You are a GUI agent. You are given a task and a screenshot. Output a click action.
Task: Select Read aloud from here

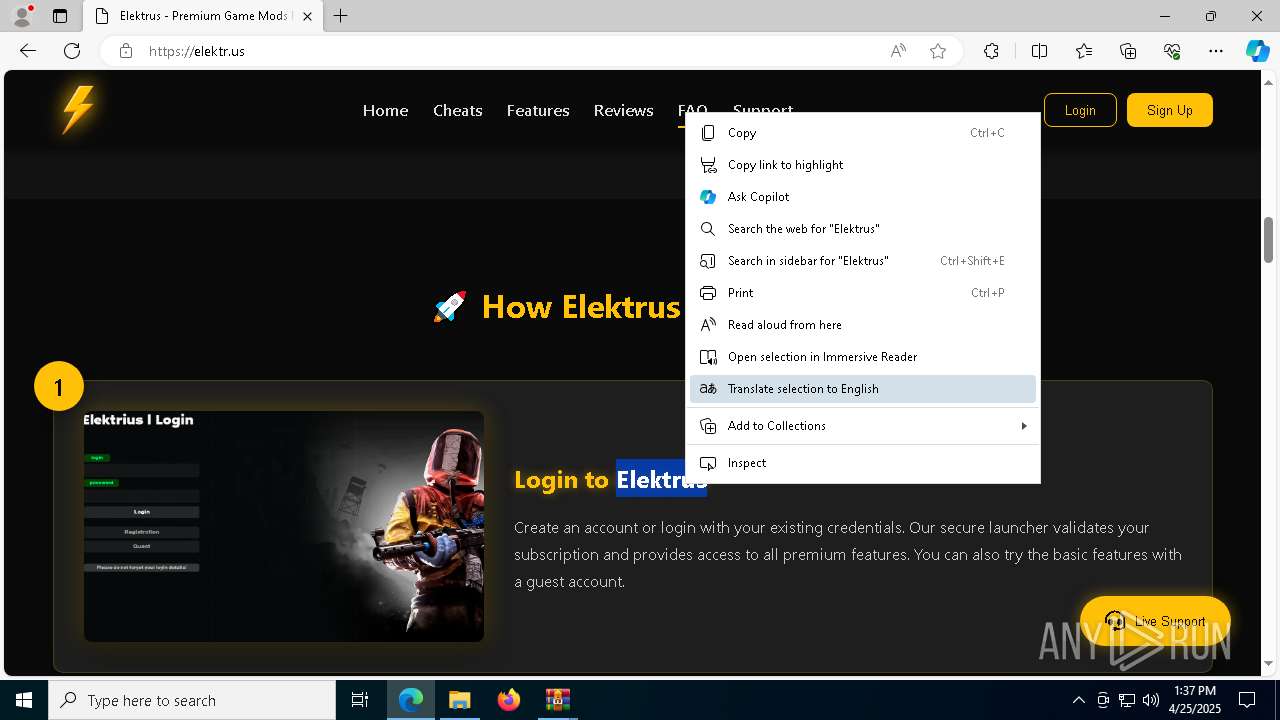point(863,325)
